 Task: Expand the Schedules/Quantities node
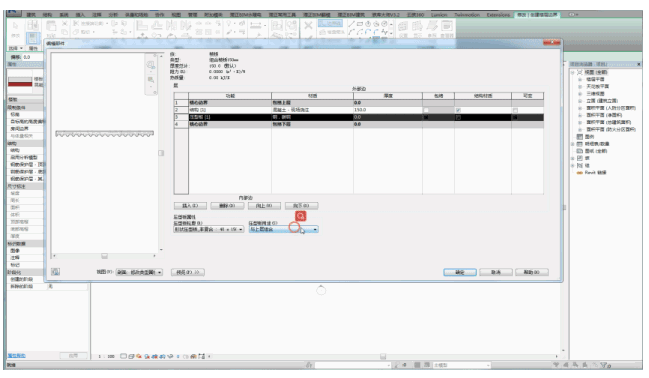(x=573, y=144)
